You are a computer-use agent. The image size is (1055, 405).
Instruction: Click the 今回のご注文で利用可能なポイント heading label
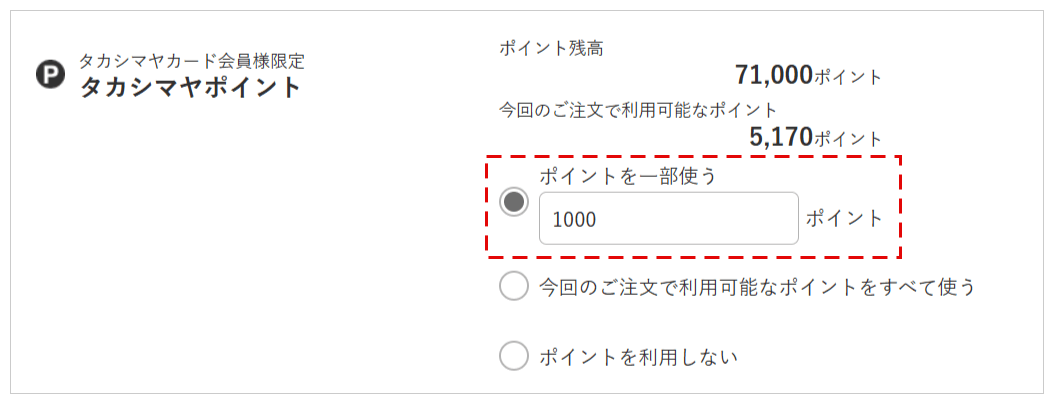[x=638, y=110]
